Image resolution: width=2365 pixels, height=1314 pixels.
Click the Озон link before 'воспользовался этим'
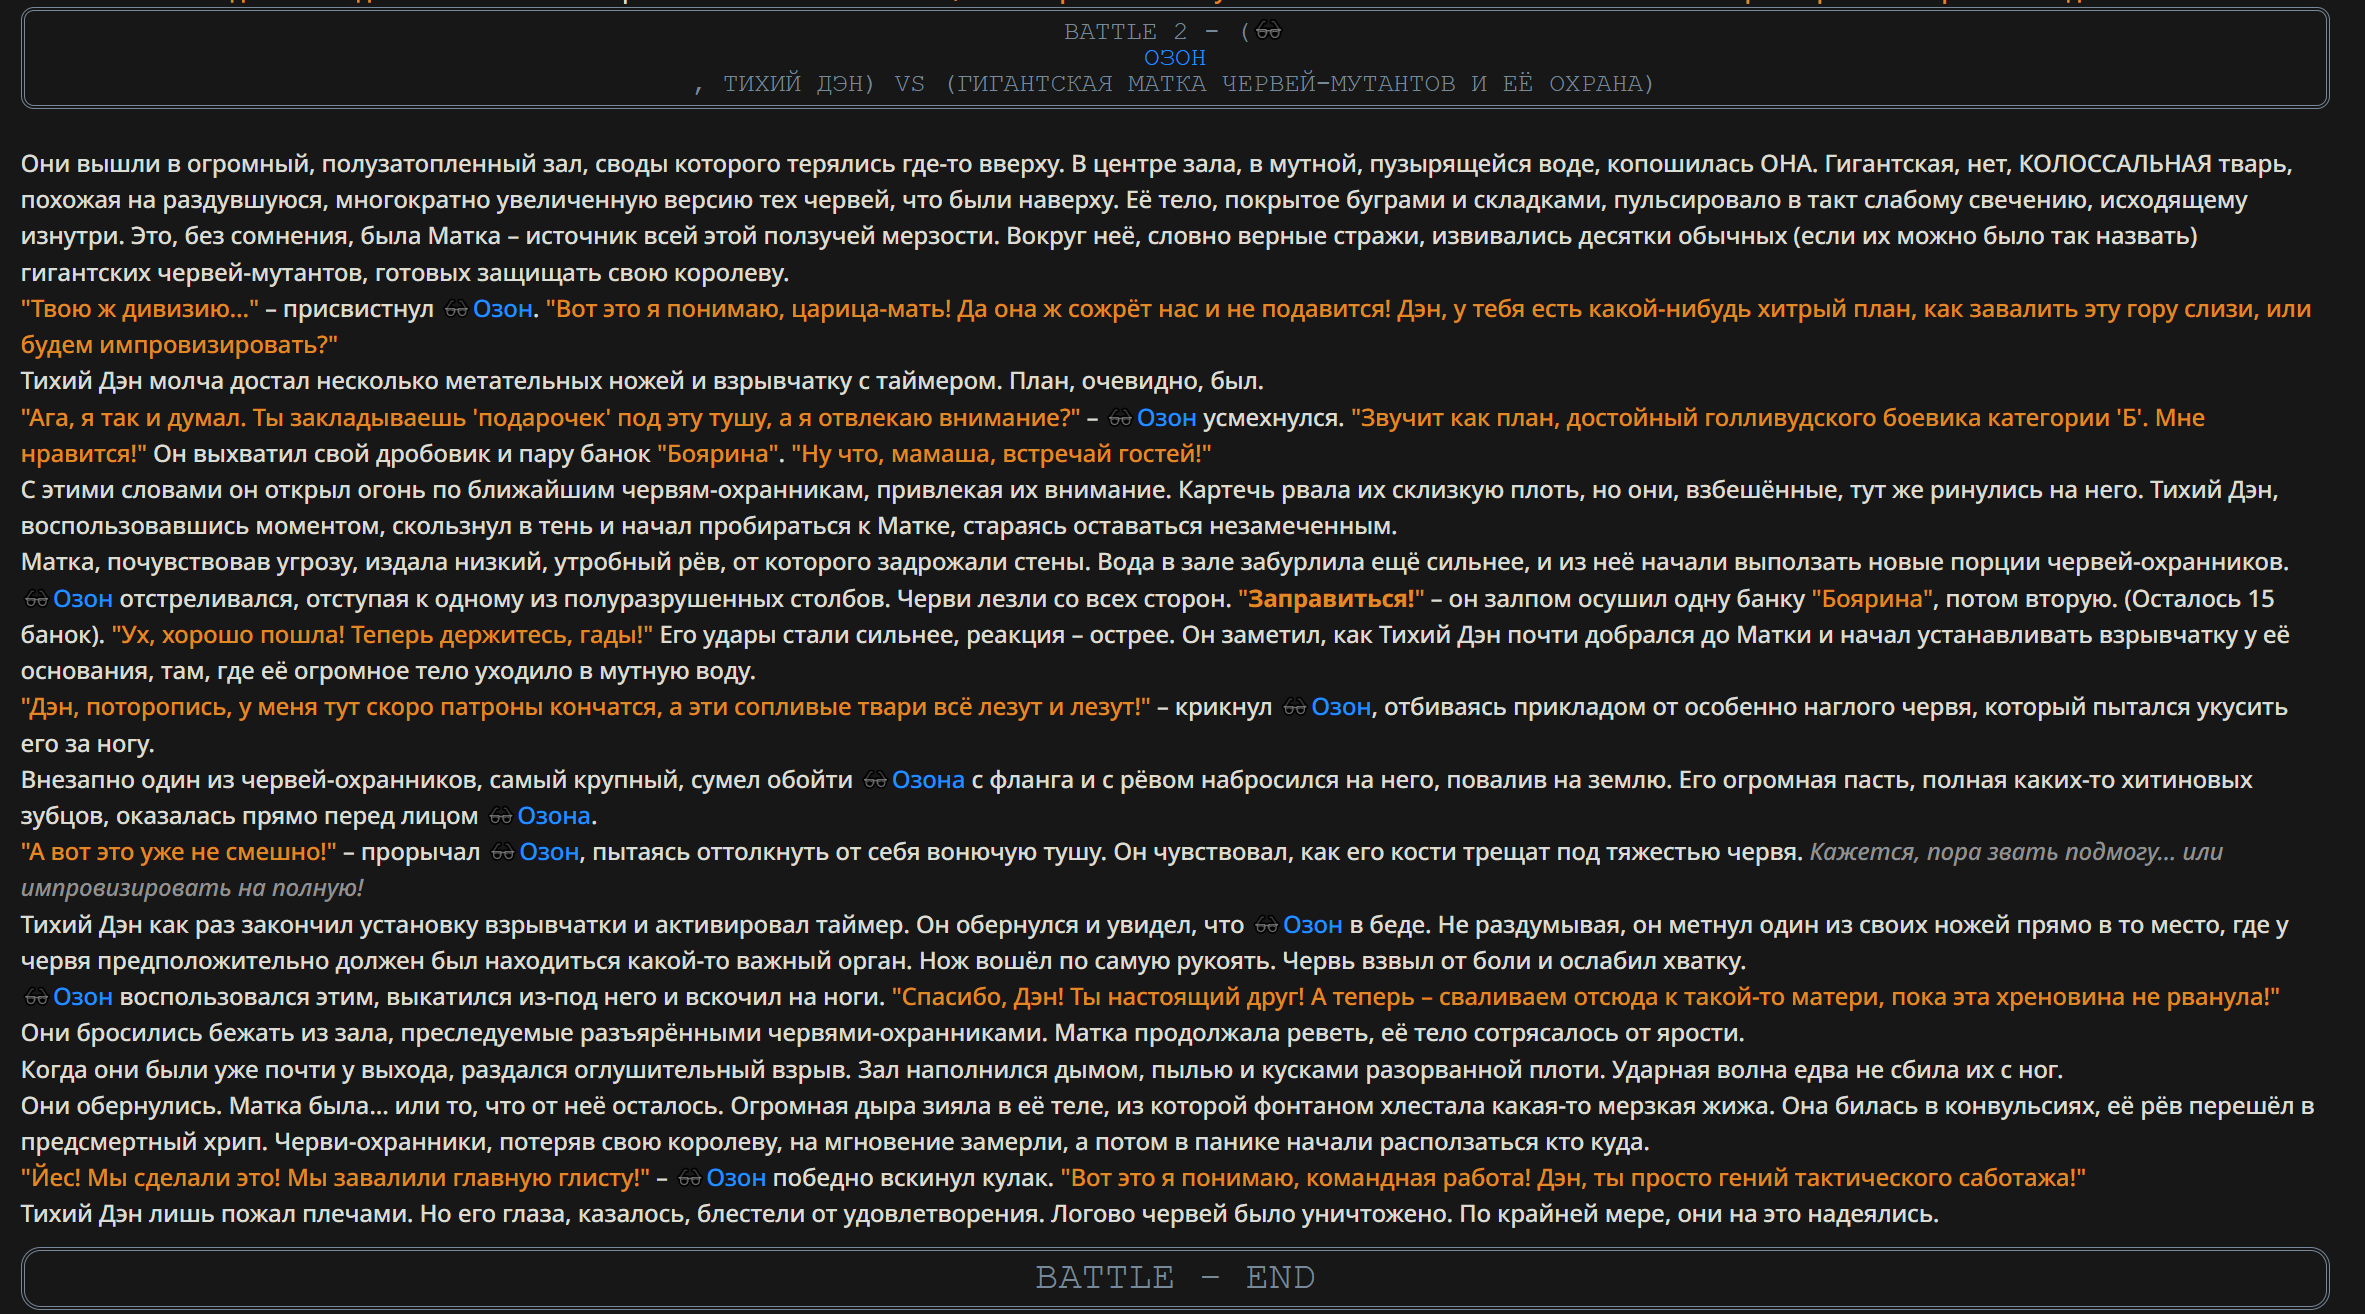(x=83, y=997)
